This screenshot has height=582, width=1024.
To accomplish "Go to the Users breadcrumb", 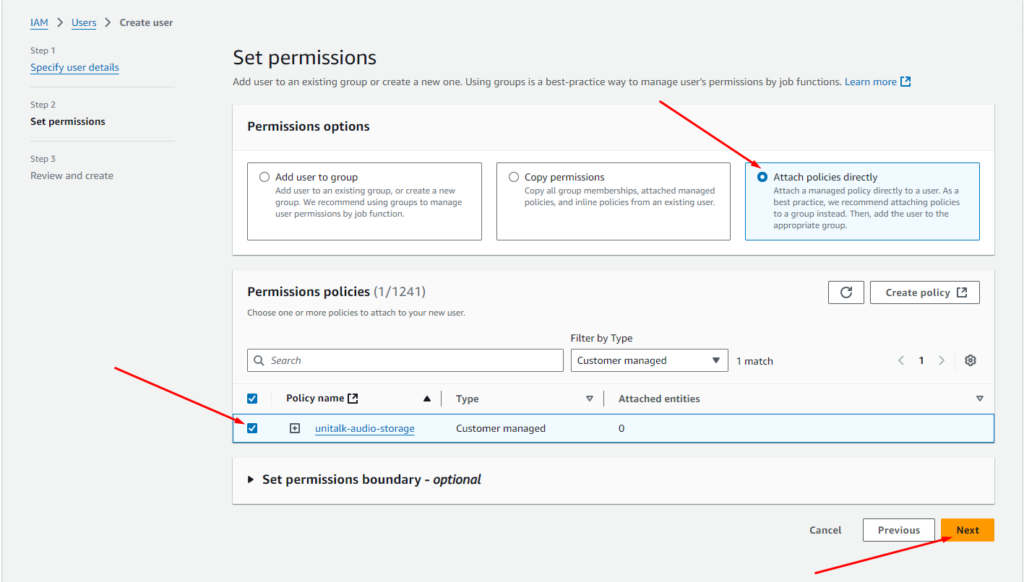I will [x=84, y=22].
